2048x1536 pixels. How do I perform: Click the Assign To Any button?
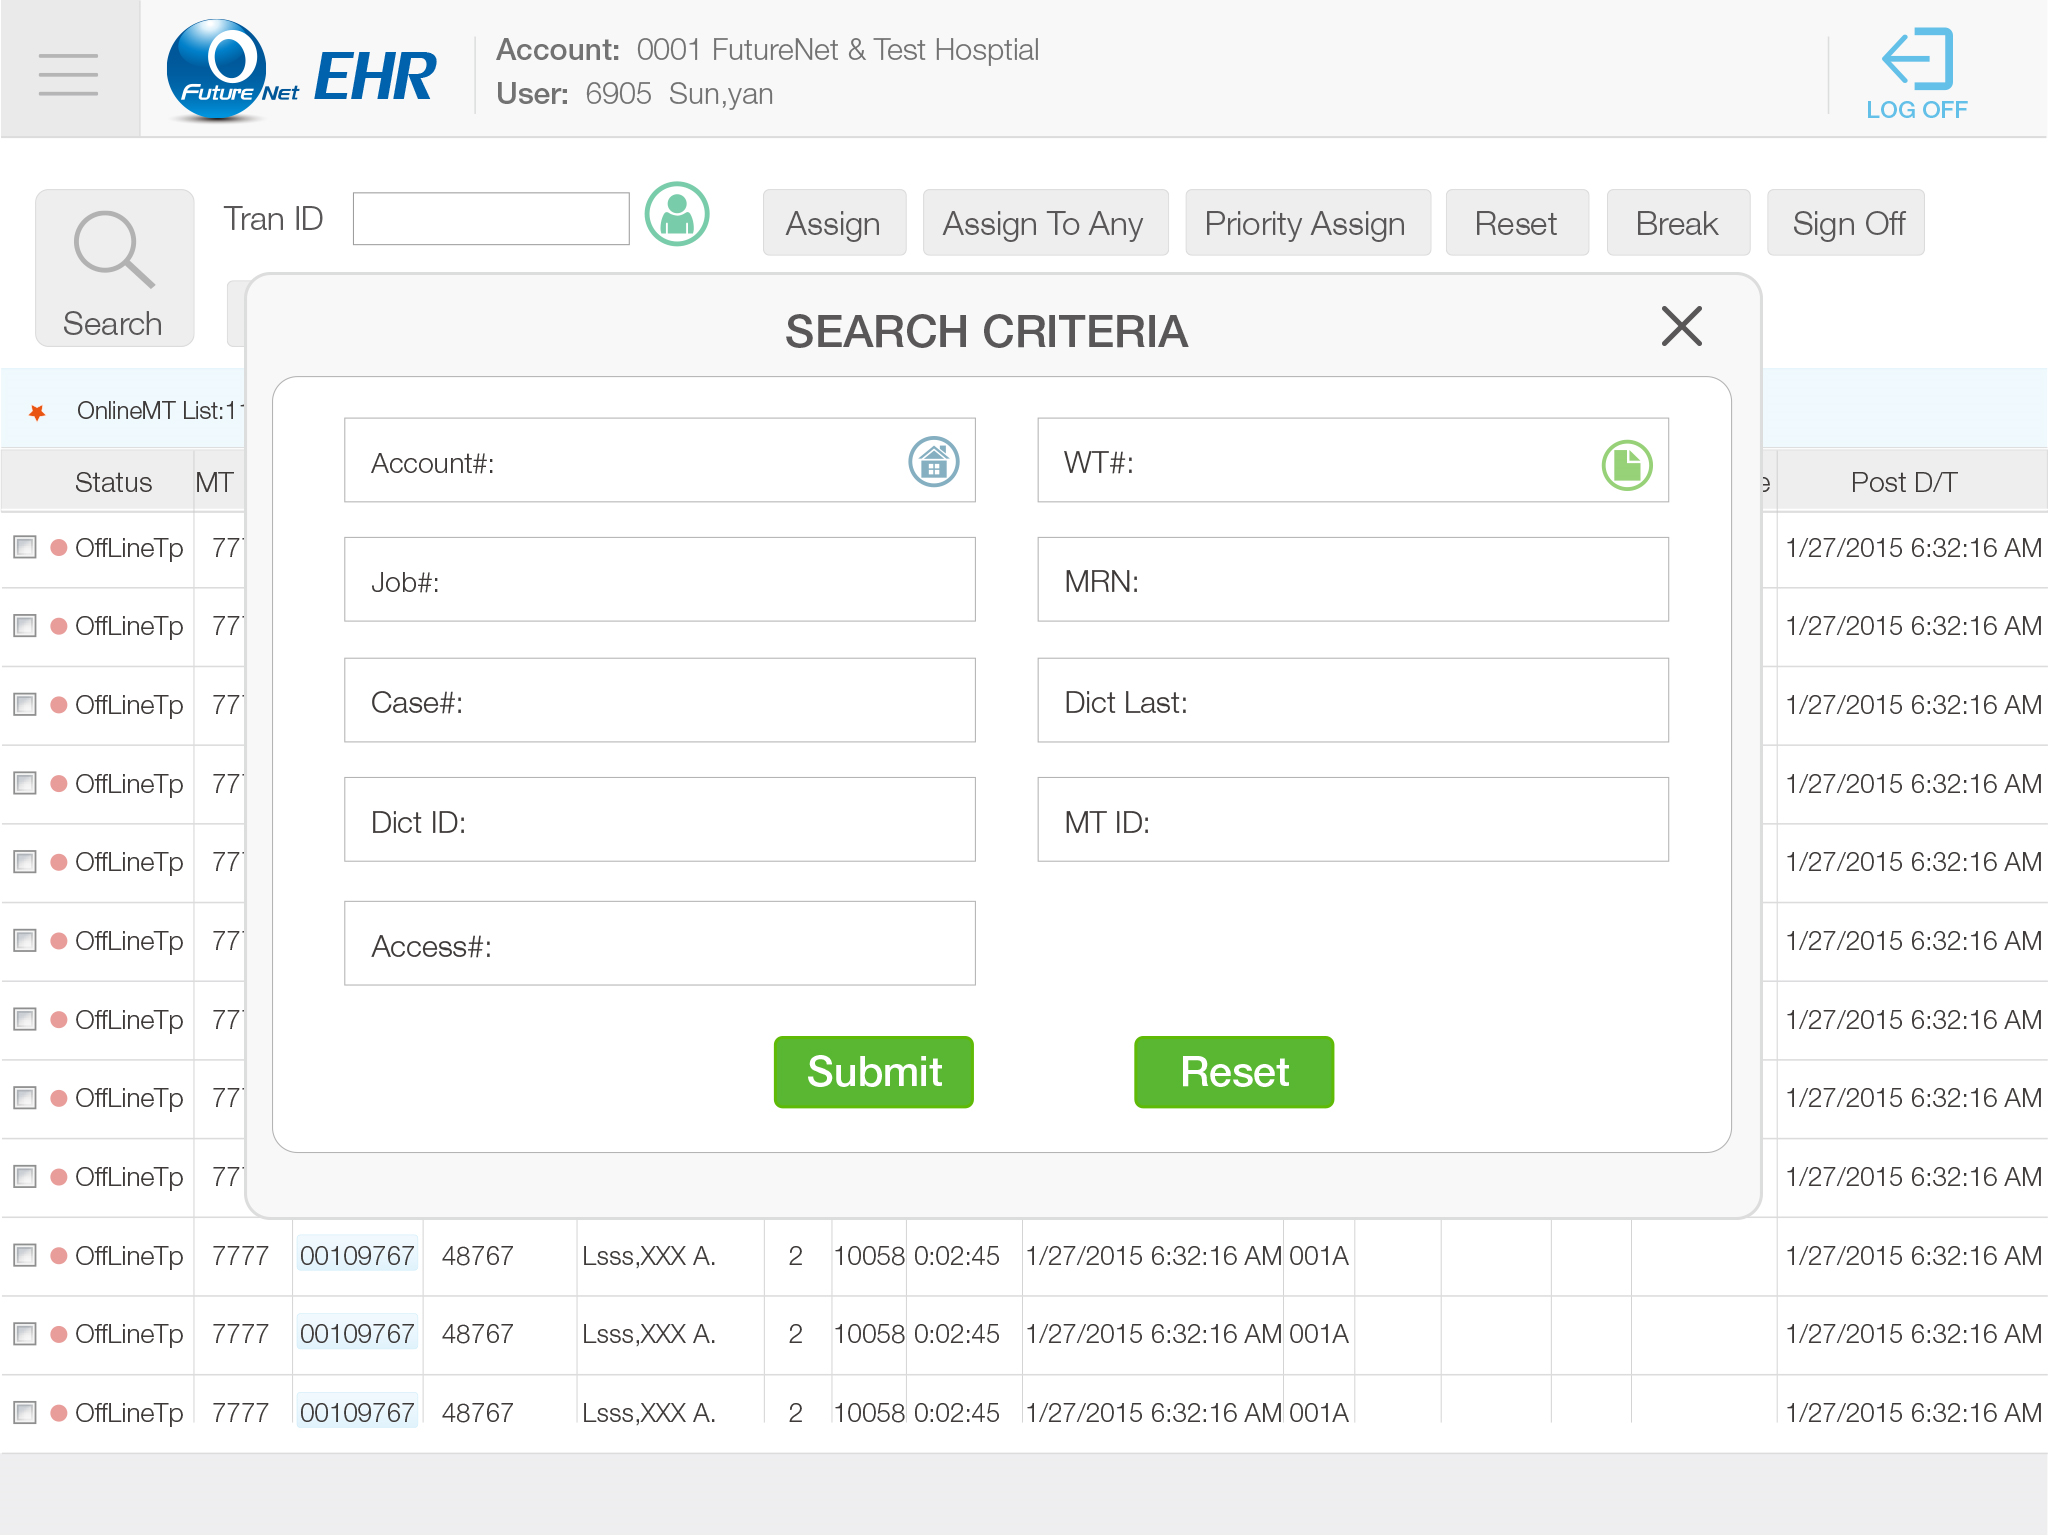click(1044, 223)
